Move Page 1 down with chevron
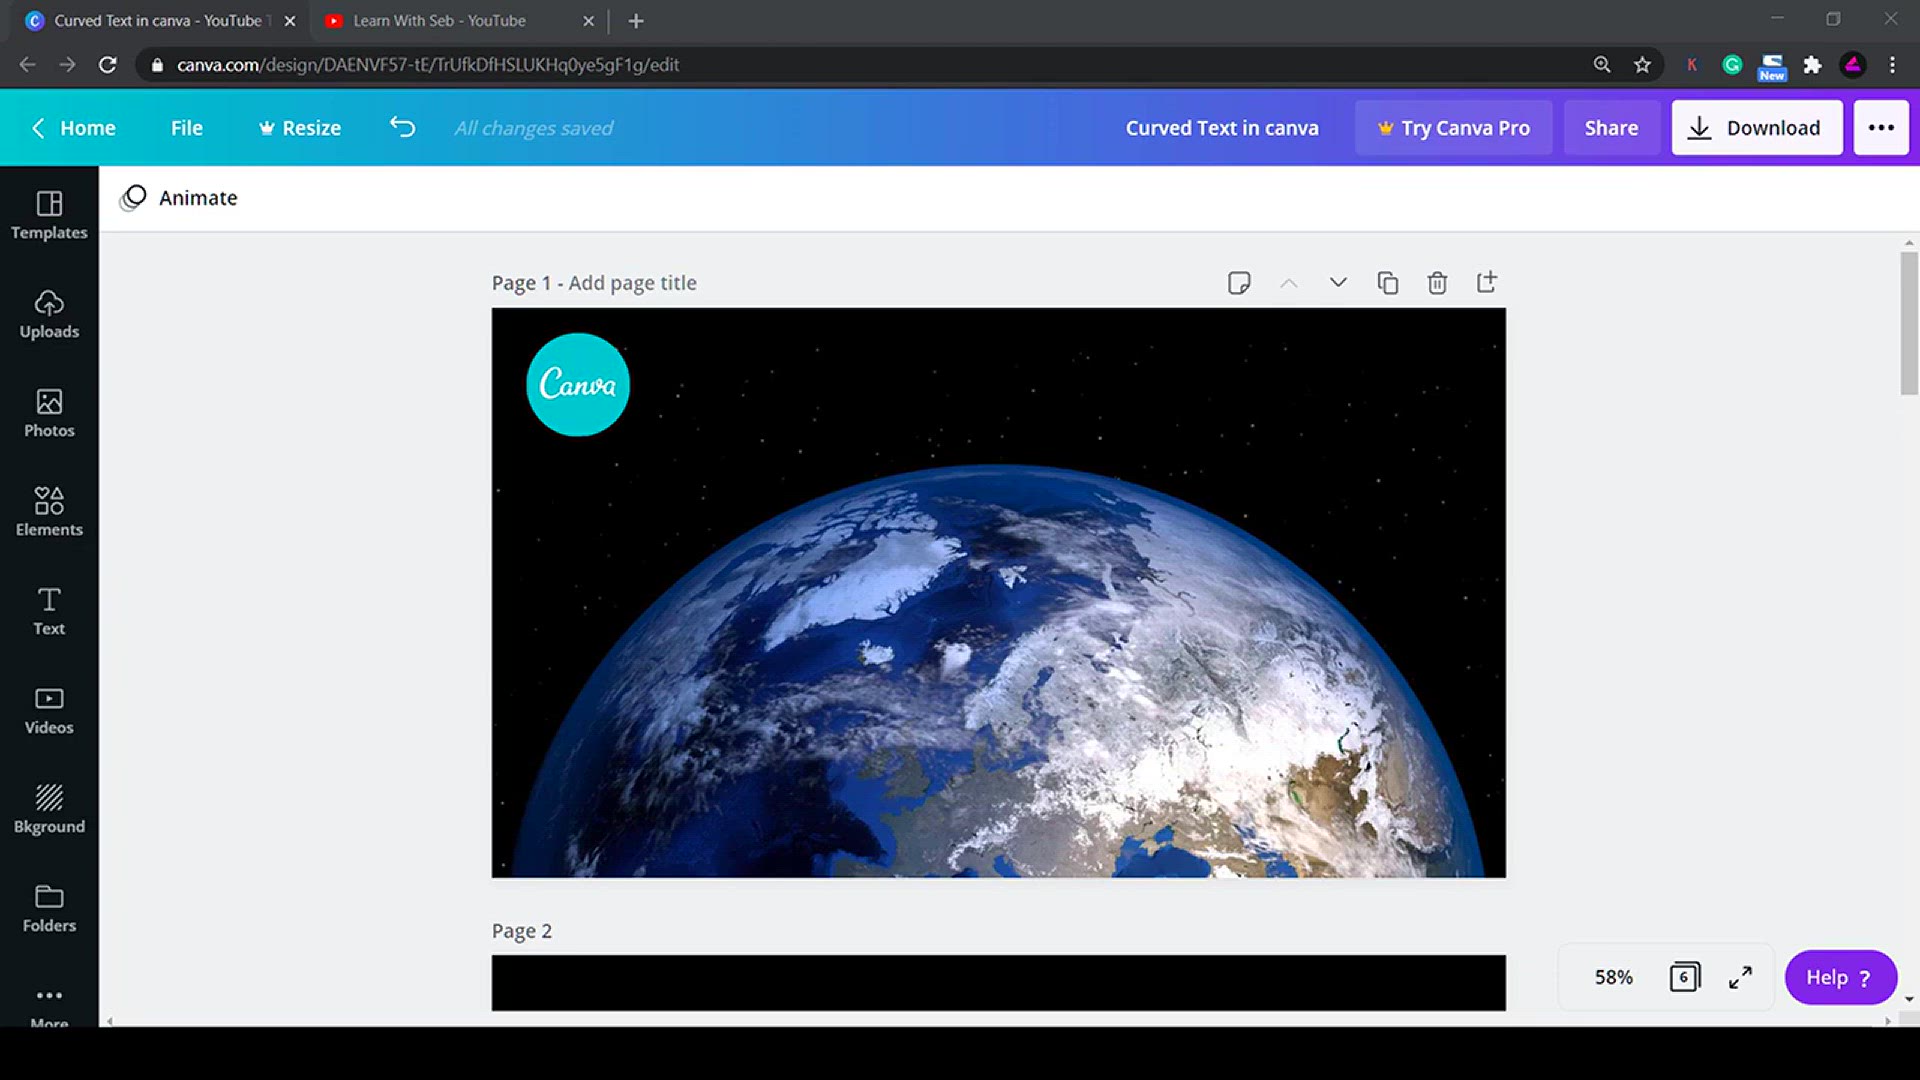The image size is (1920, 1080). click(x=1338, y=283)
